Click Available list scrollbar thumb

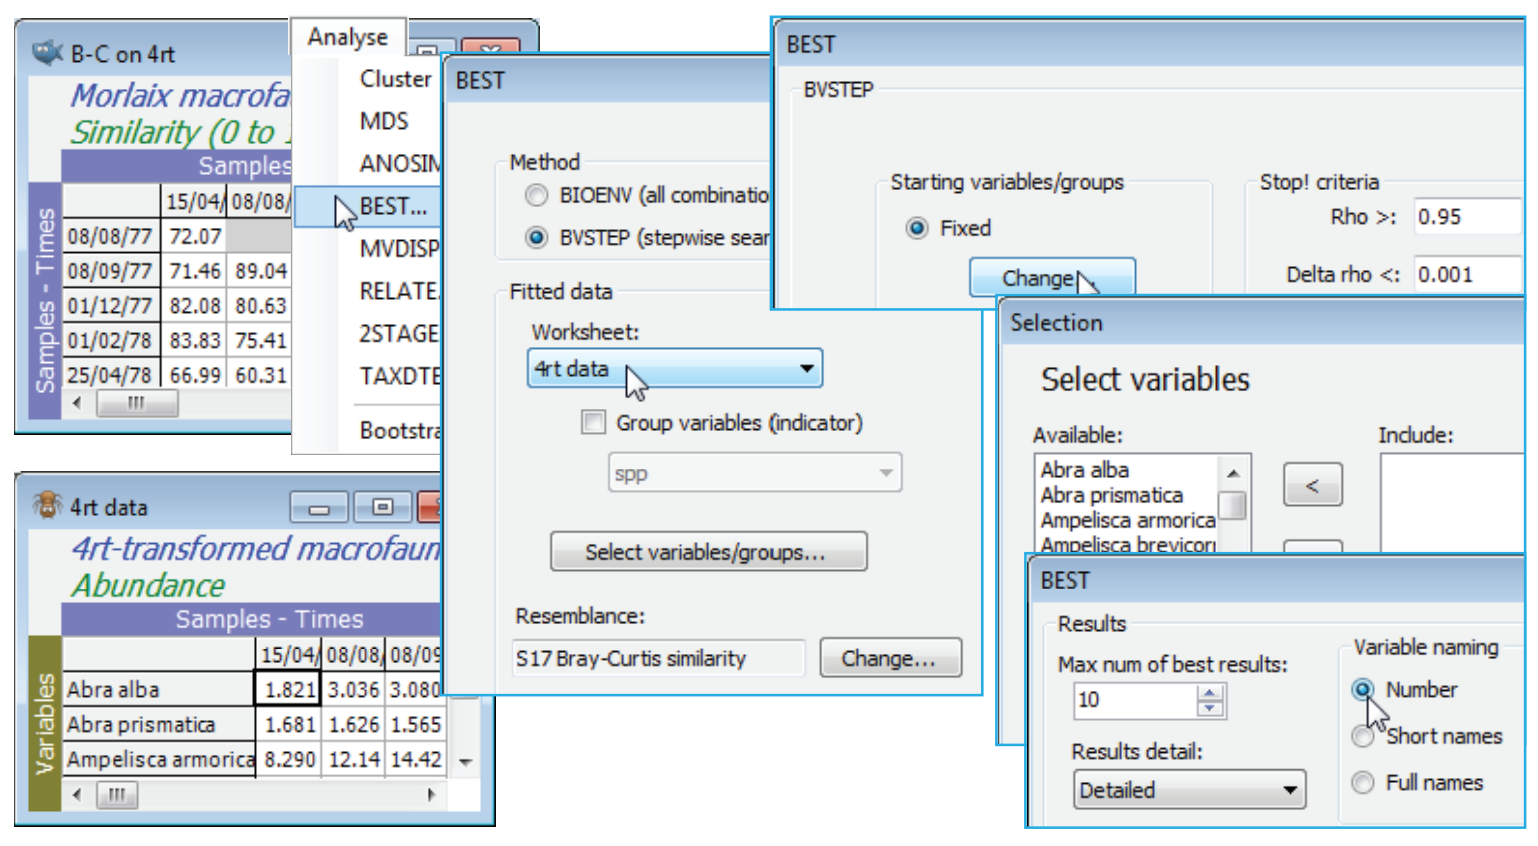1233,506
